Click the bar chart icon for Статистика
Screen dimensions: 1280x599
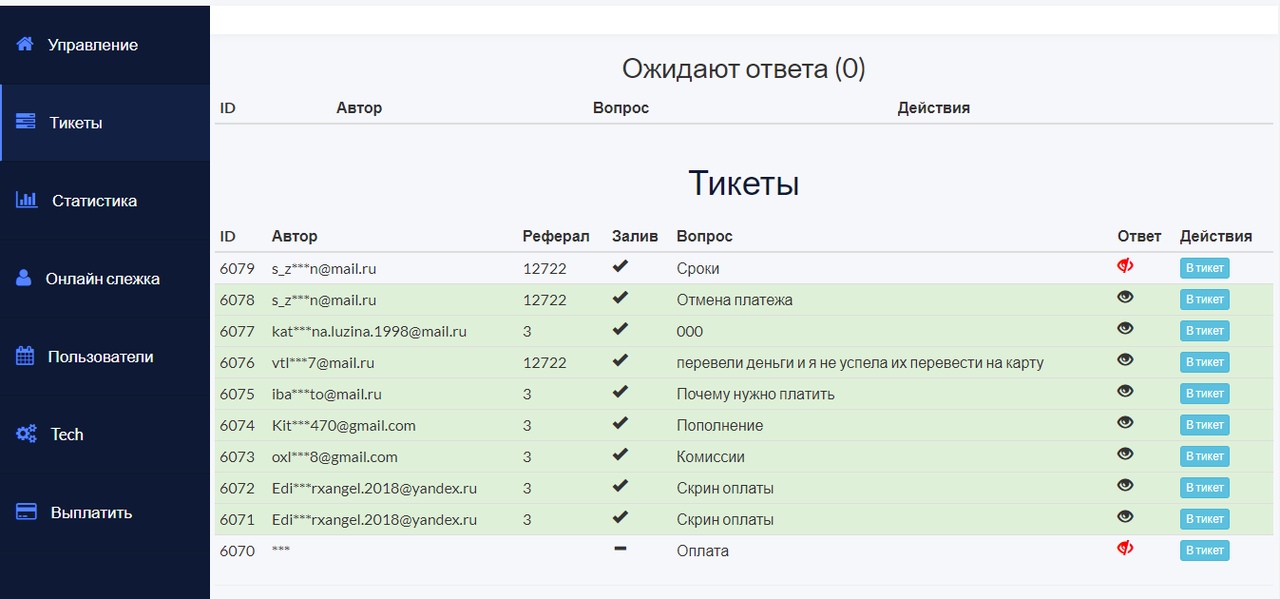tap(27, 200)
